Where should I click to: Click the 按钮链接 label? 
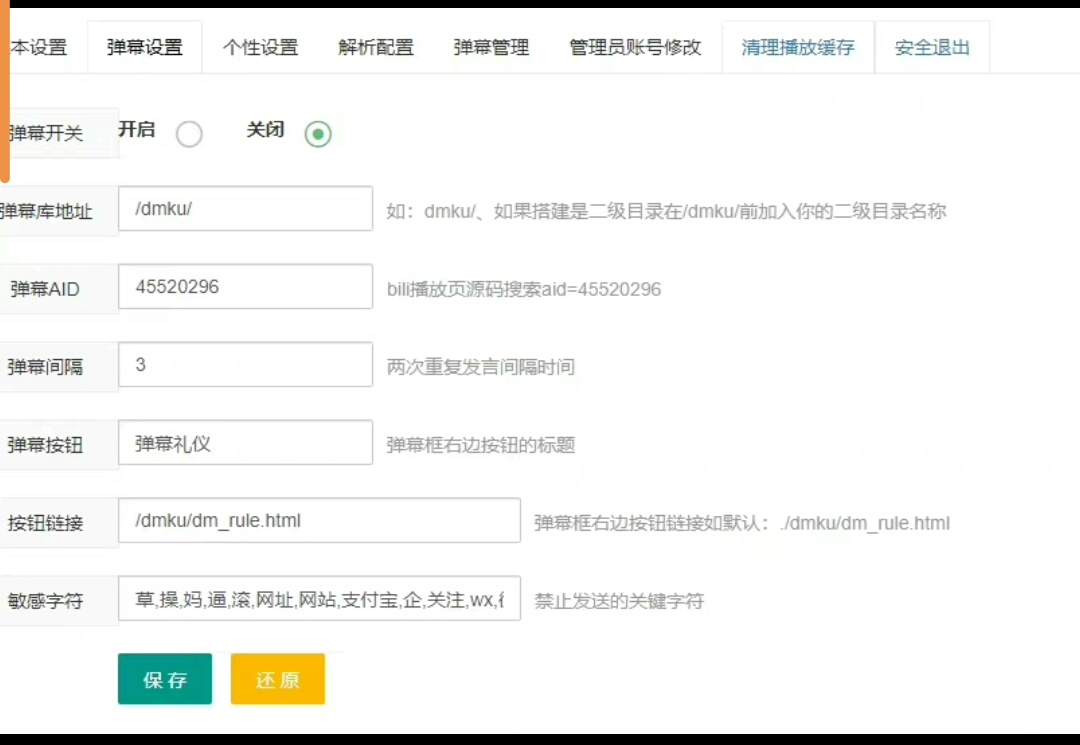coord(45,523)
